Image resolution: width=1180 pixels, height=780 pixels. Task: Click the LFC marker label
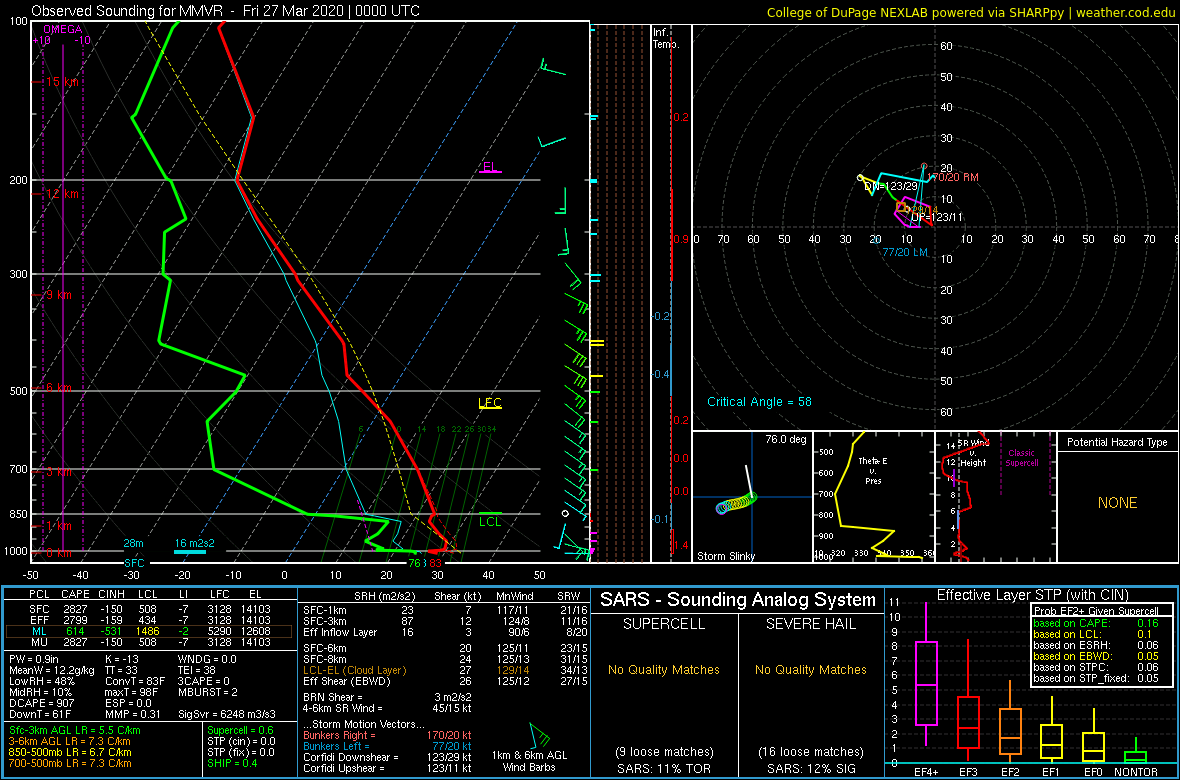[490, 403]
